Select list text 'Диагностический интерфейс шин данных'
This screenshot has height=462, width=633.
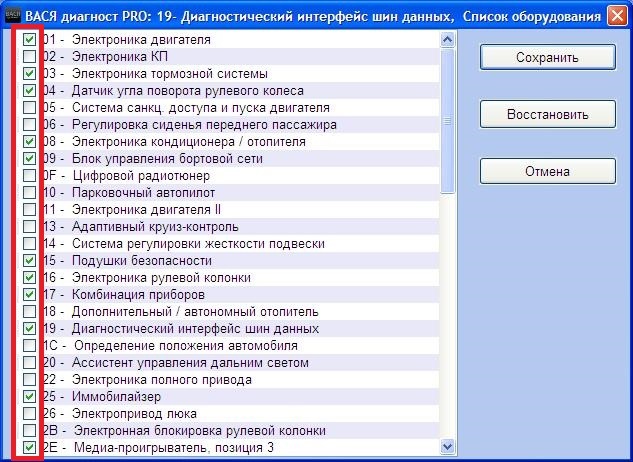tap(196, 328)
